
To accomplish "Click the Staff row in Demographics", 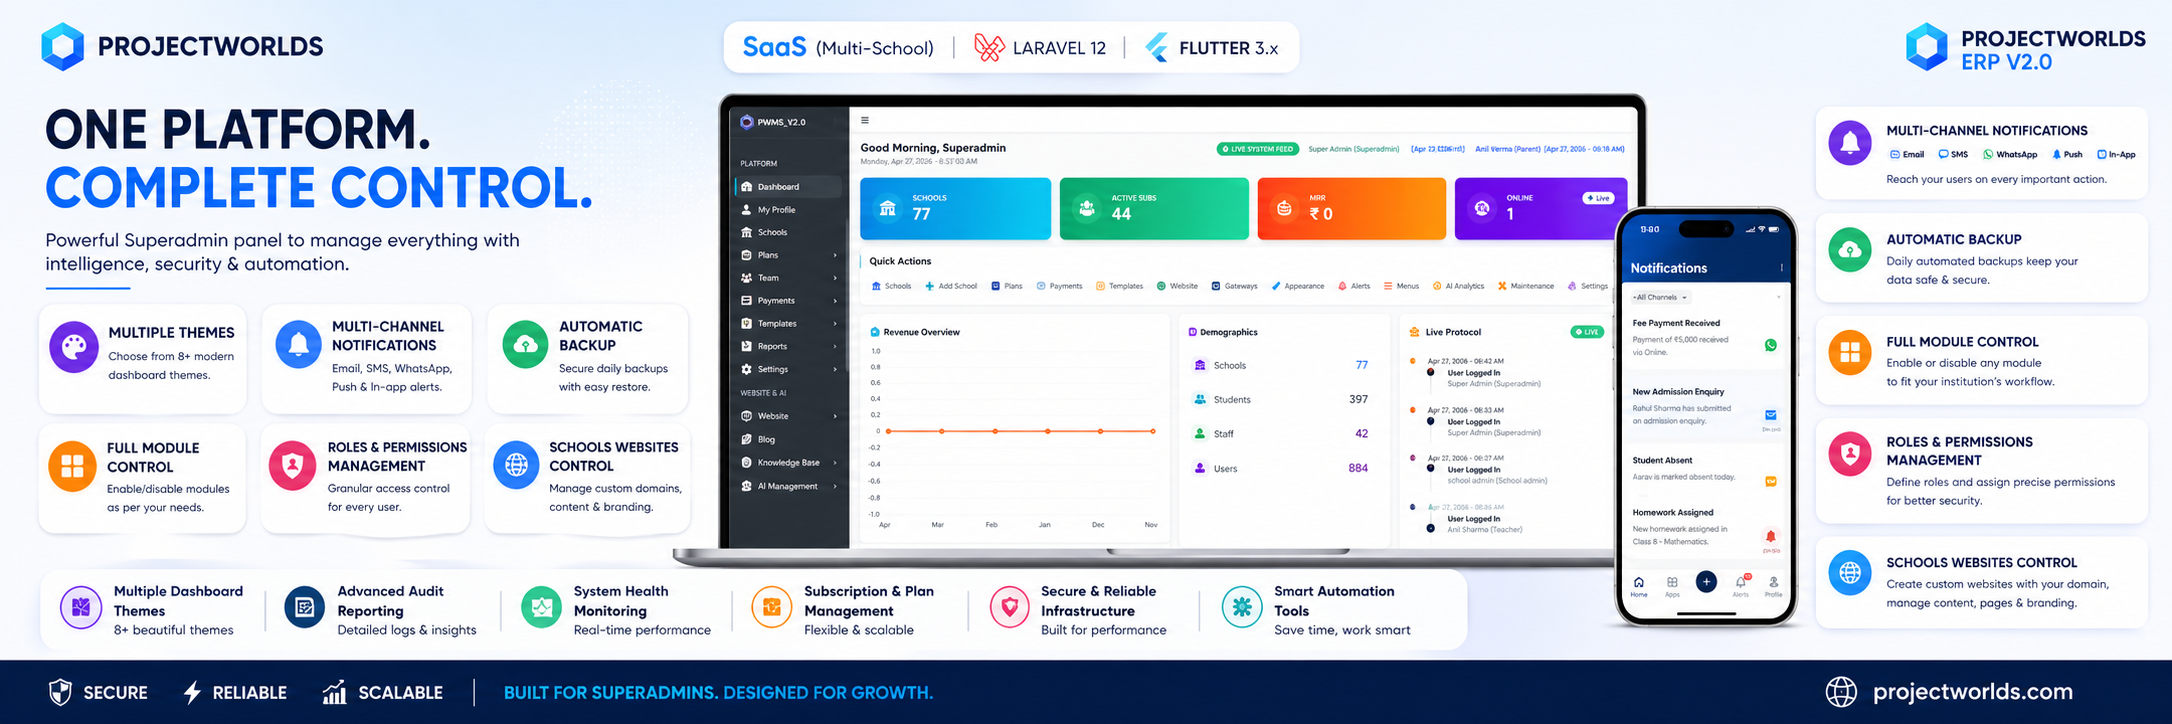I will pos(1281,434).
